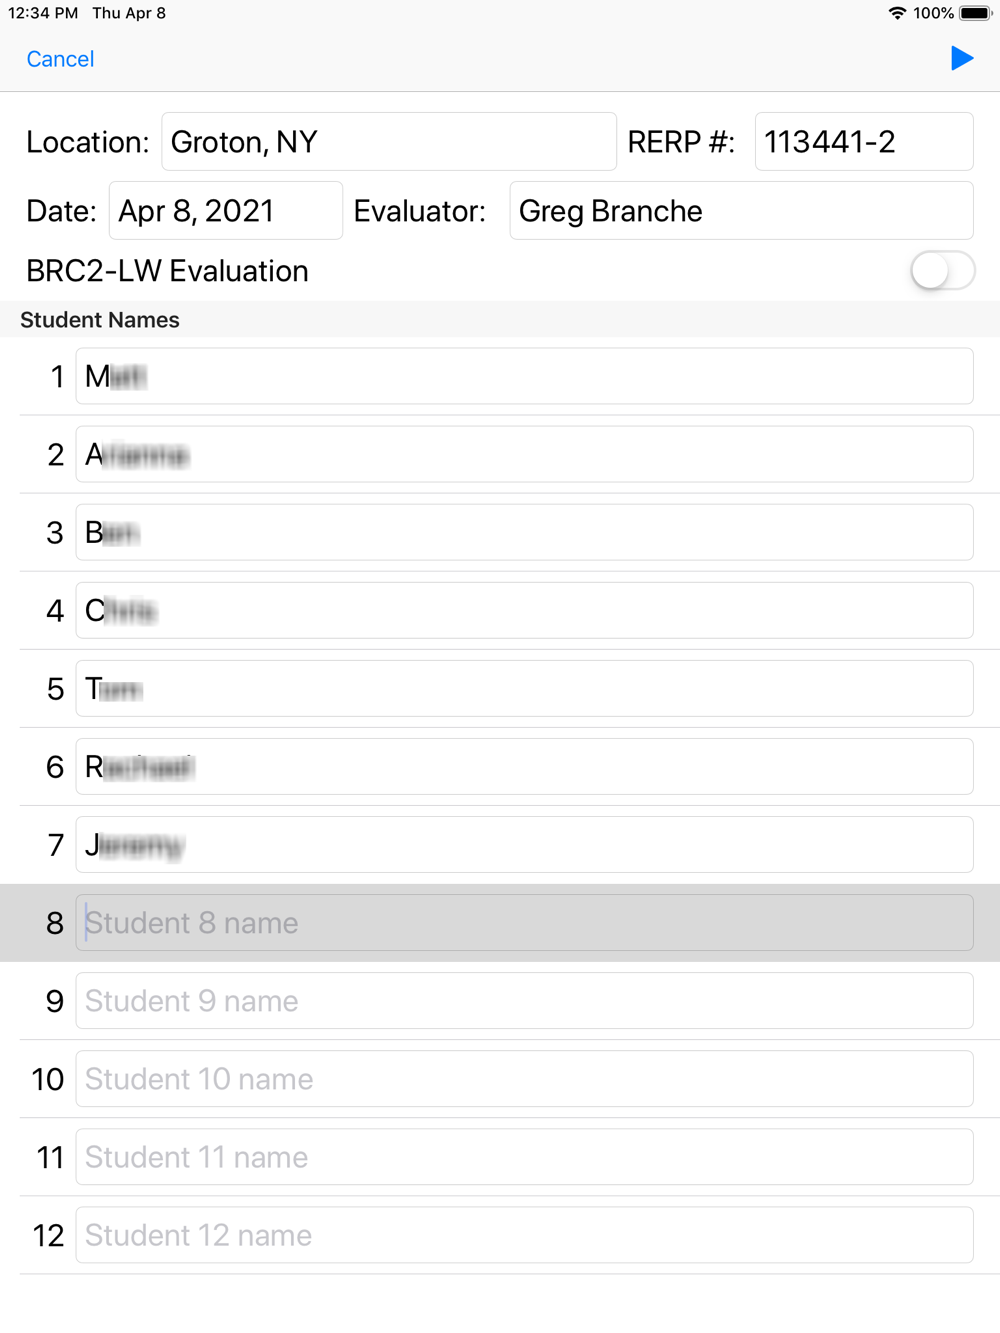This screenshot has width=1000, height=1333.
Task: Edit the Location field Groton, NY
Action: (x=389, y=142)
